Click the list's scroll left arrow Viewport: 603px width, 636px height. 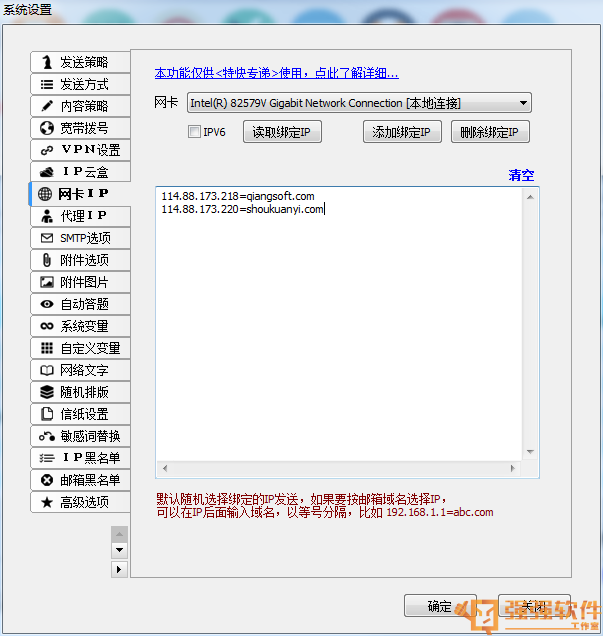(x=165, y=468)
